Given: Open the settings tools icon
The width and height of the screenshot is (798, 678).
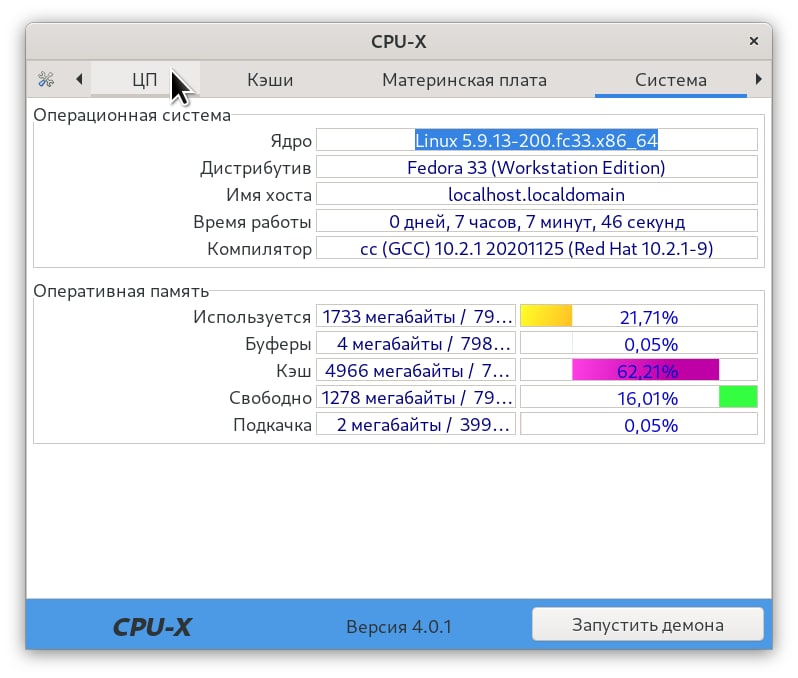Looking at the screenshot, I should coord(46,79).
